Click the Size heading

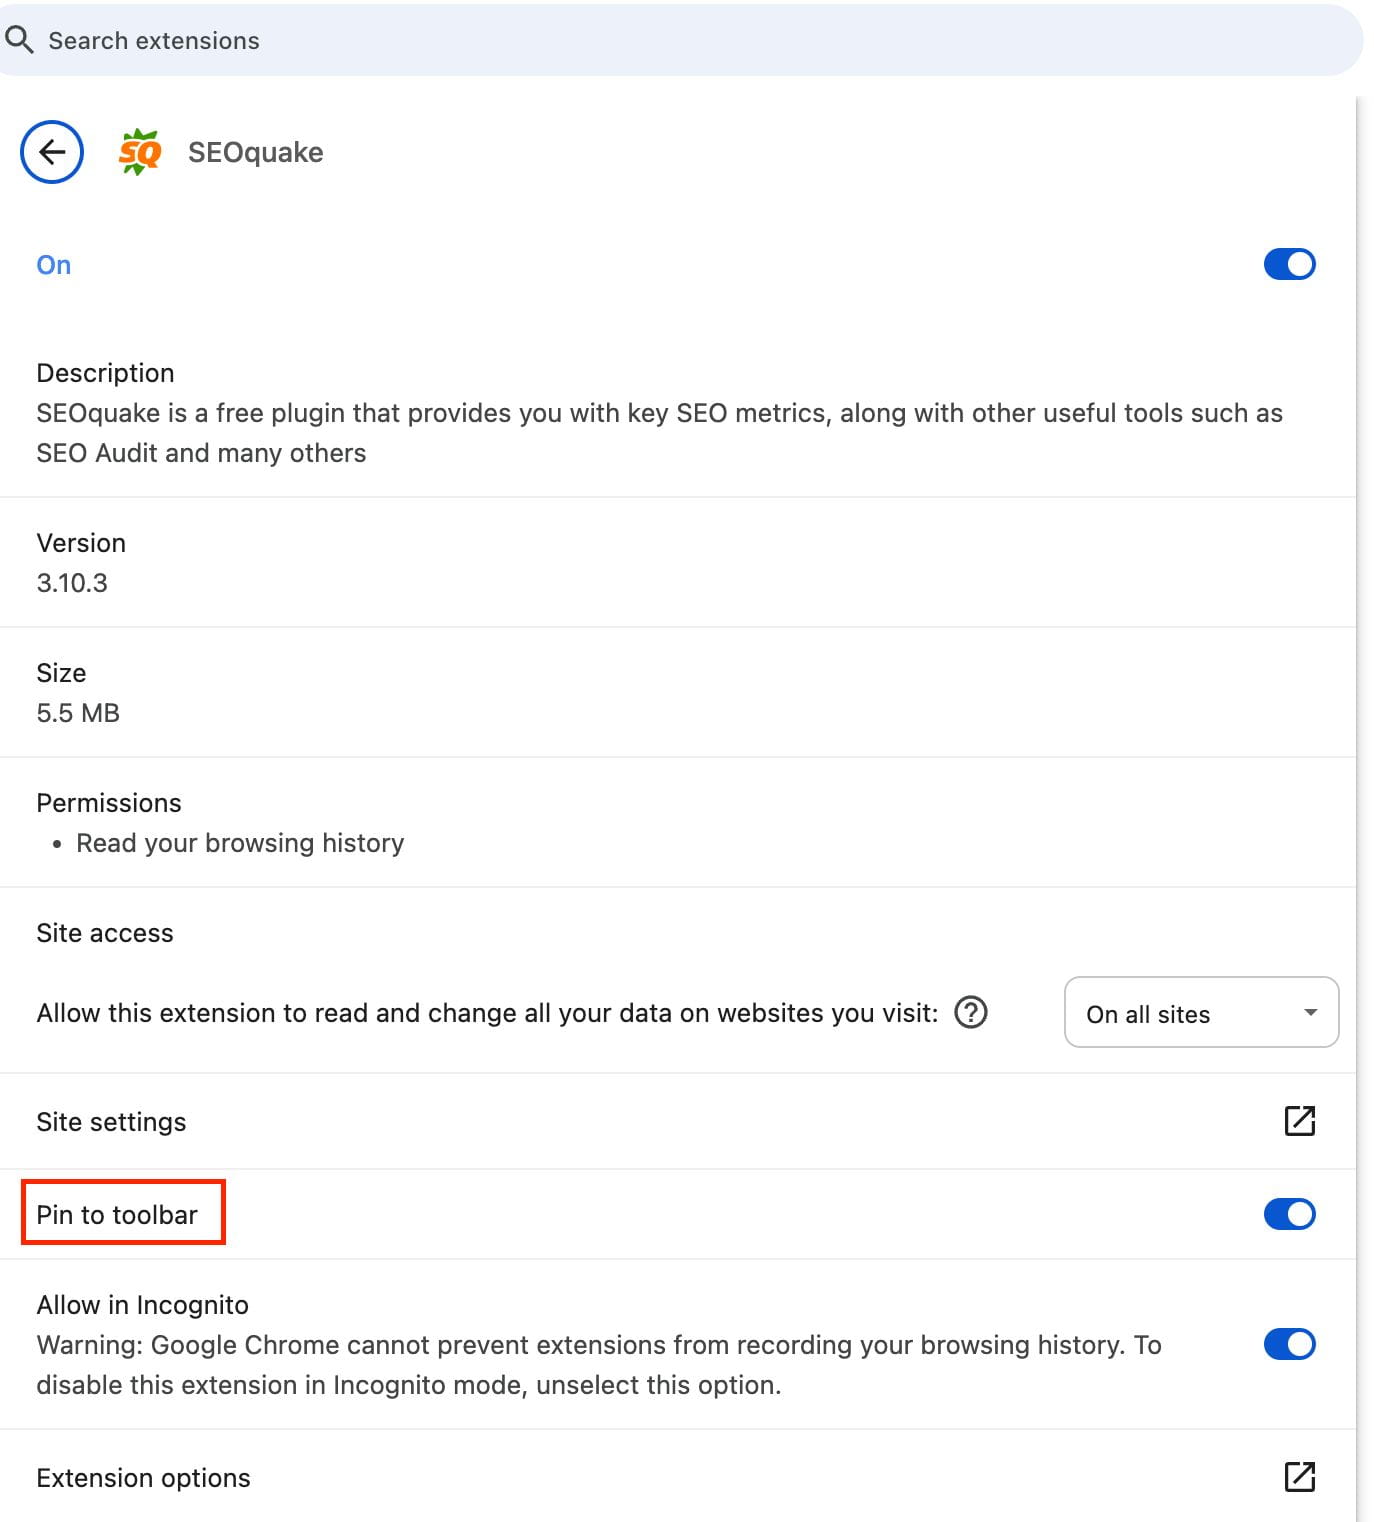point(61,673)
